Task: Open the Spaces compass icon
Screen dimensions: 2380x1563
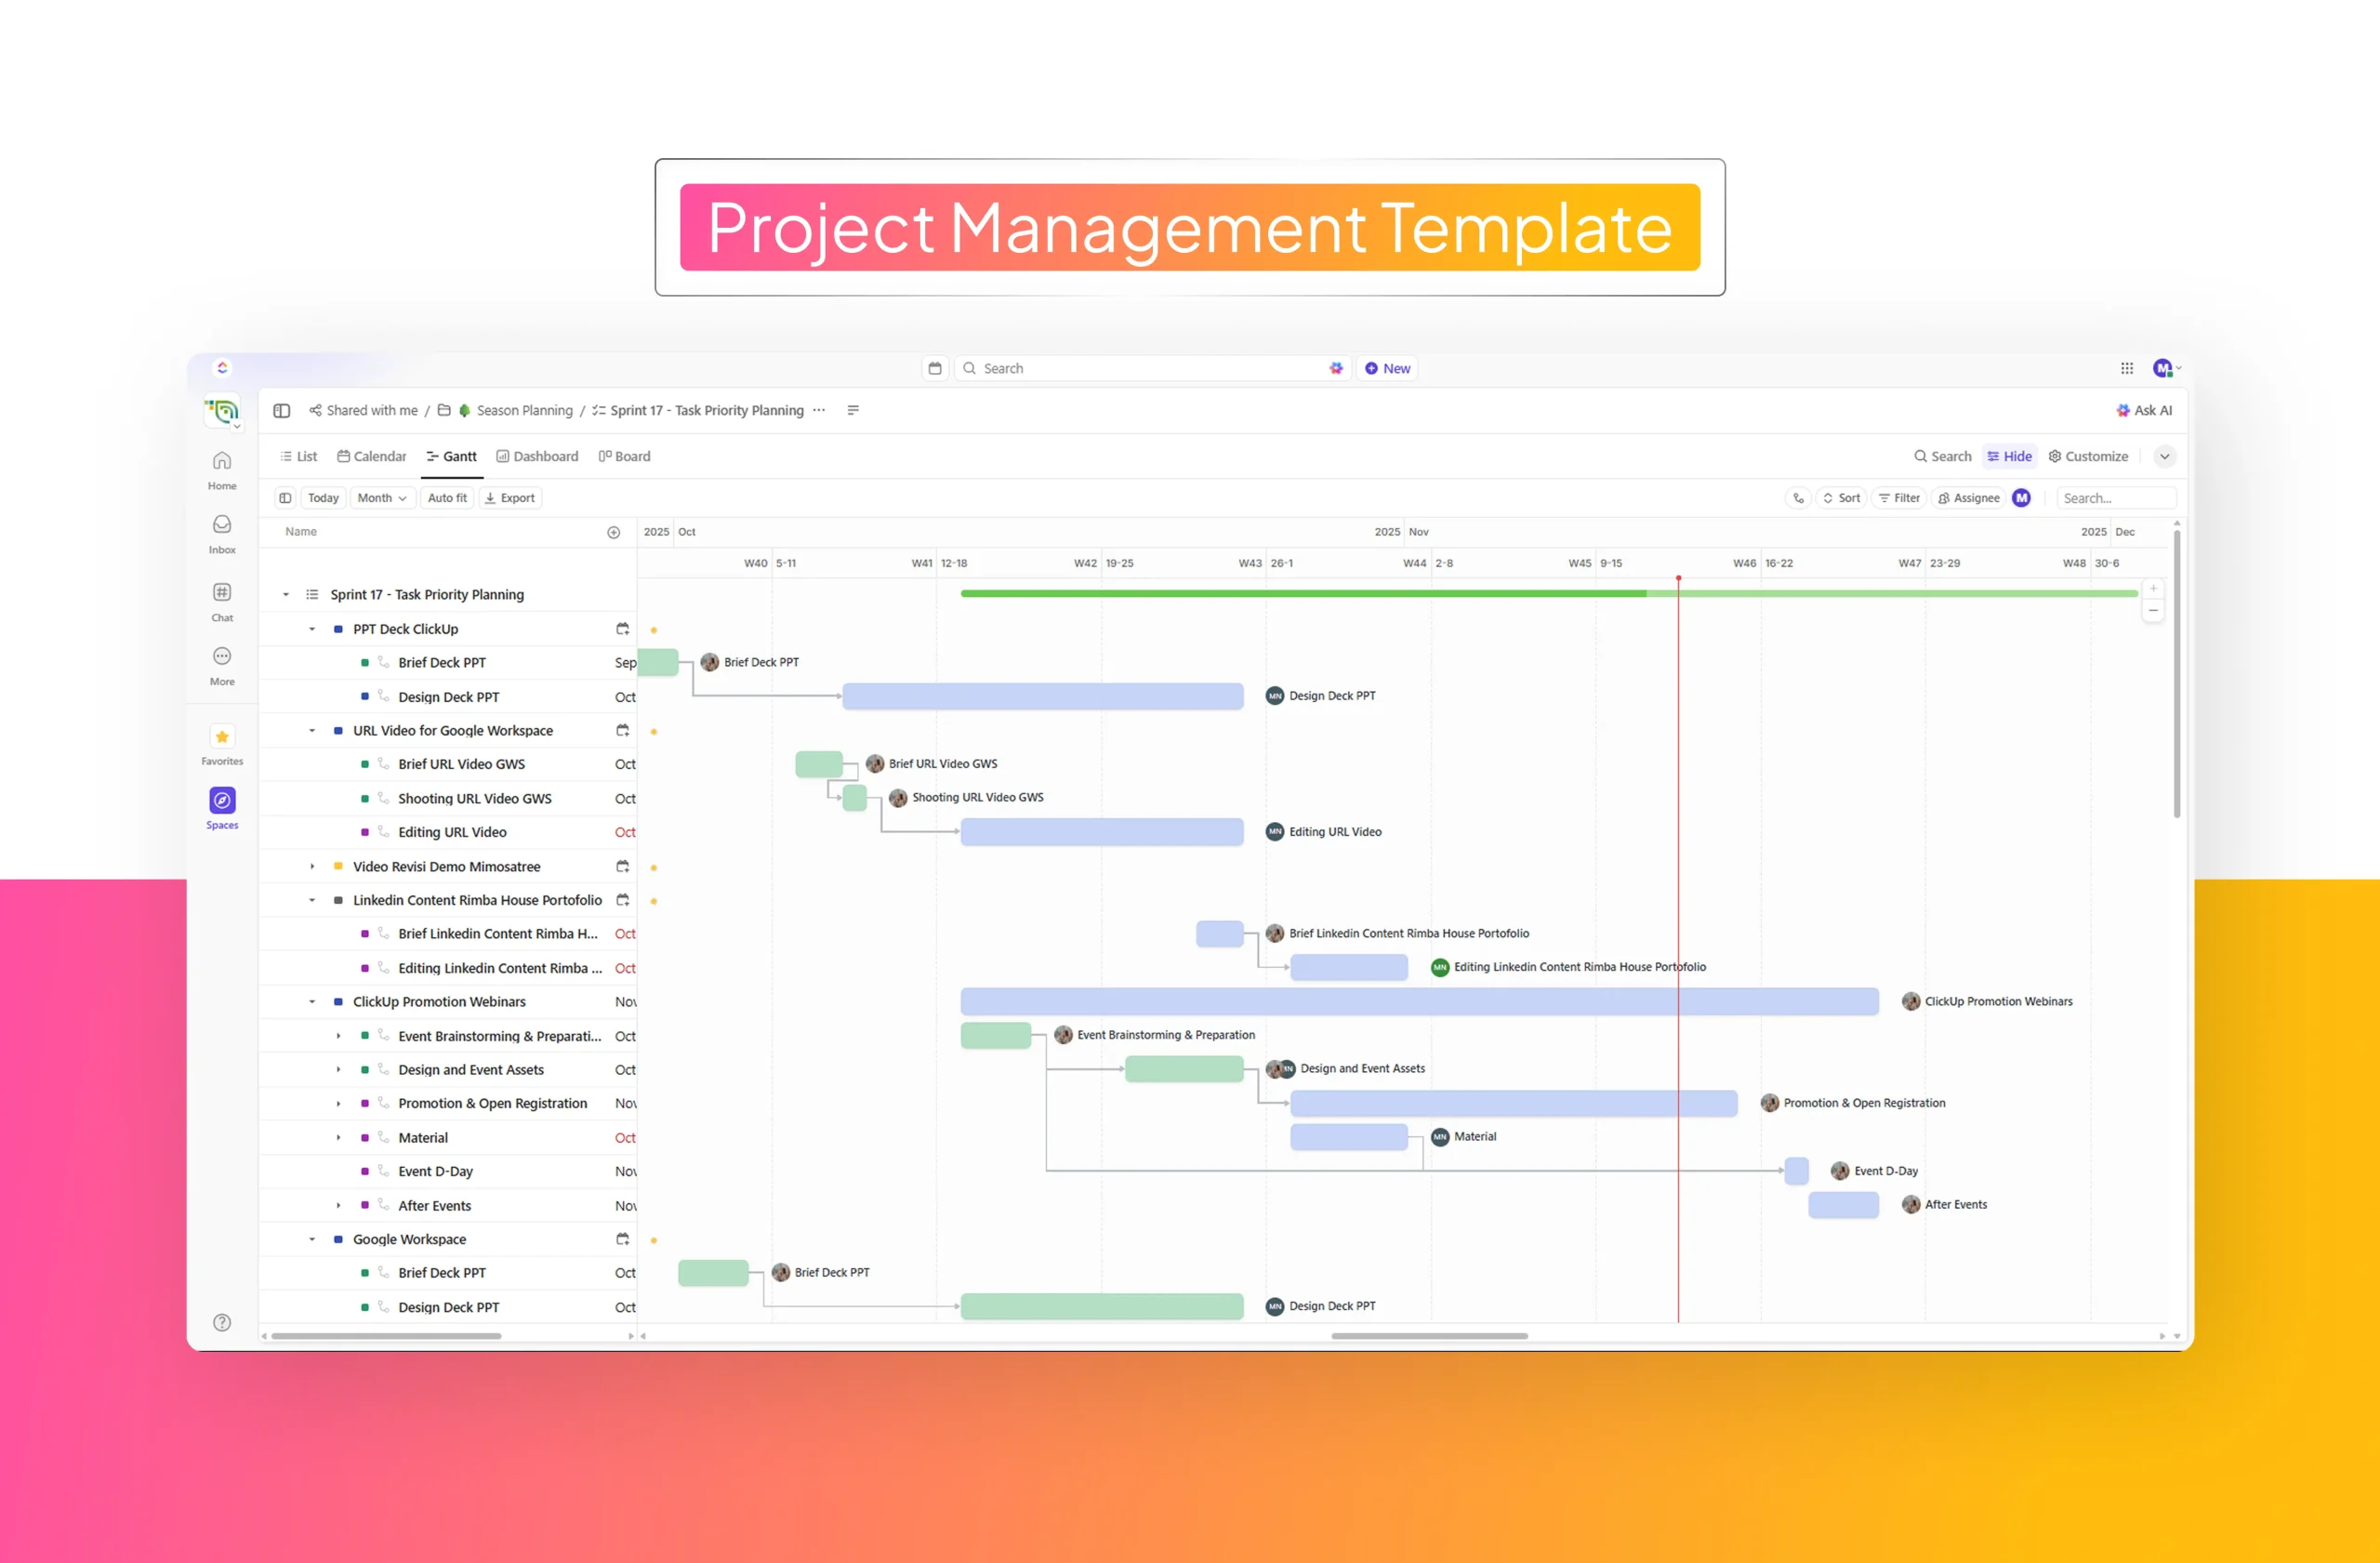Action: (222, 801)
